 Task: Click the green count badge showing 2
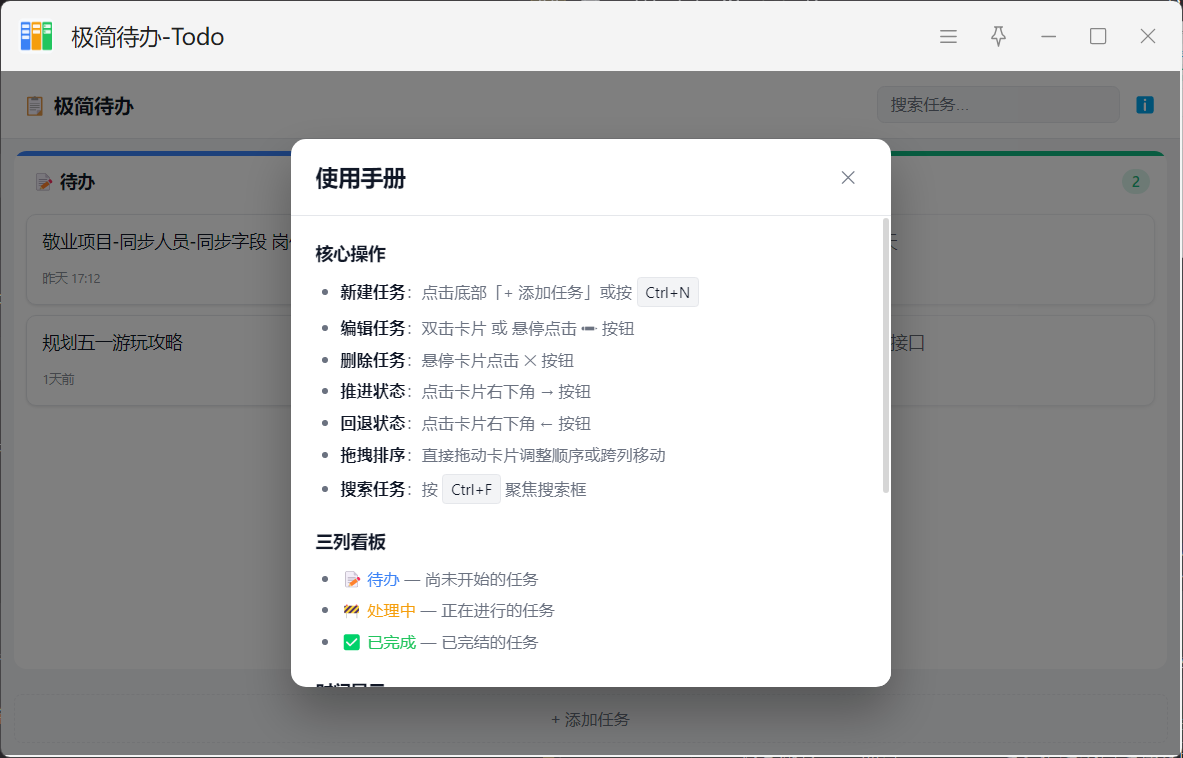(1135, 182)
